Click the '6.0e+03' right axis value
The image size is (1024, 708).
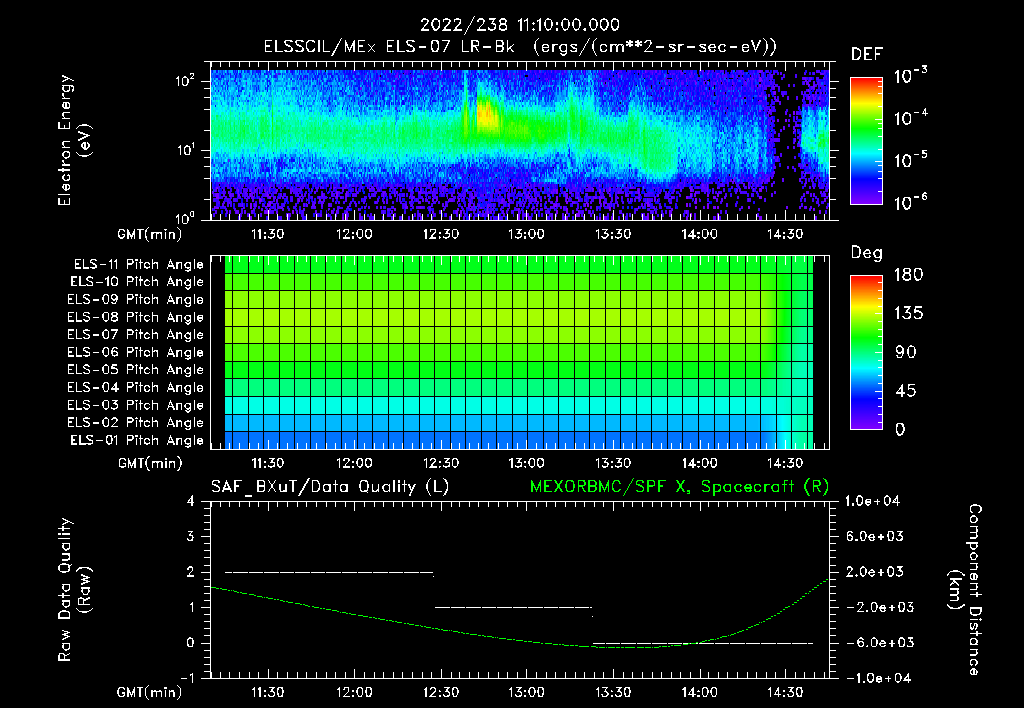click(875, 536)
